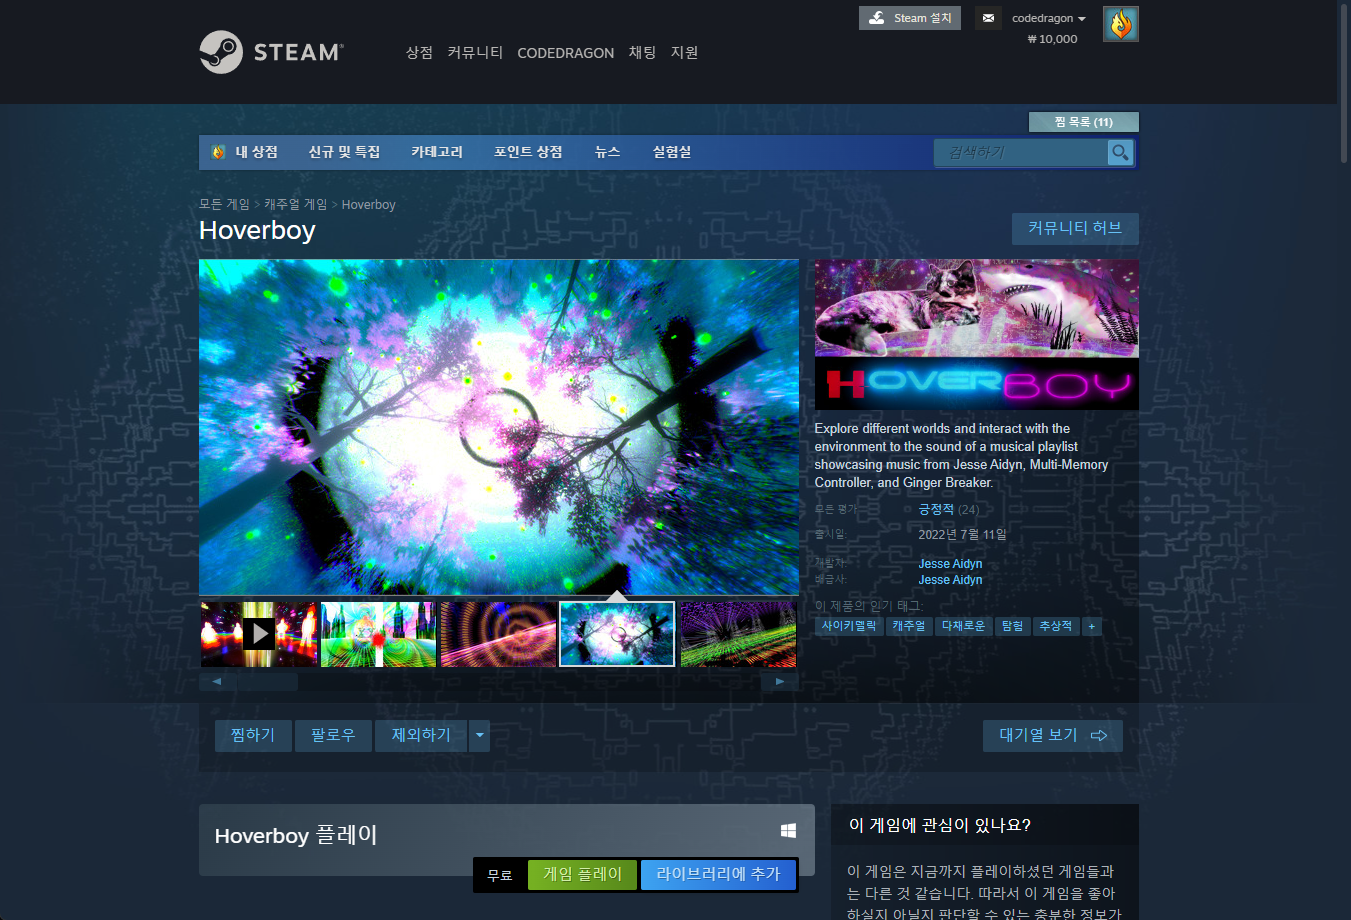Click the 캐주얼 게임 breadcrumb link
The width and height of the screenshot is (1351, 920).
pyautogui.click(x=295, y=204)
